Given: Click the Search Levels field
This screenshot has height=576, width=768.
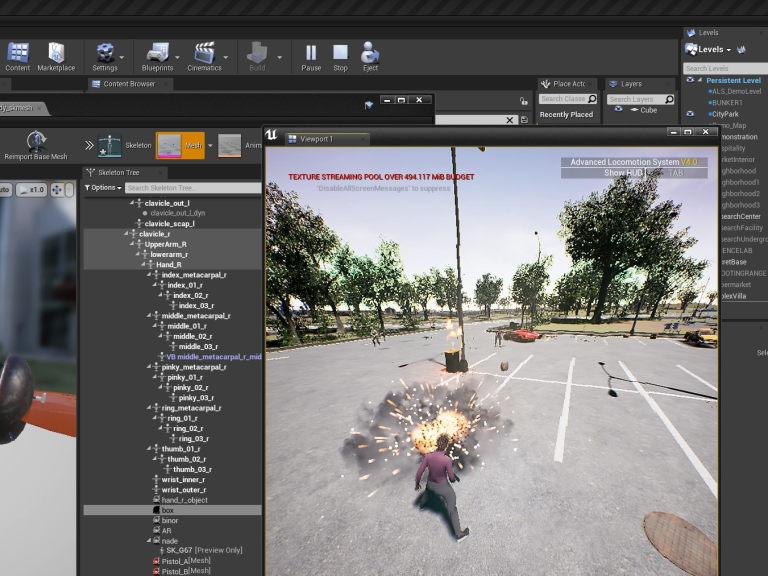Looking at the screenshot, I should click(x=725, y=68).
